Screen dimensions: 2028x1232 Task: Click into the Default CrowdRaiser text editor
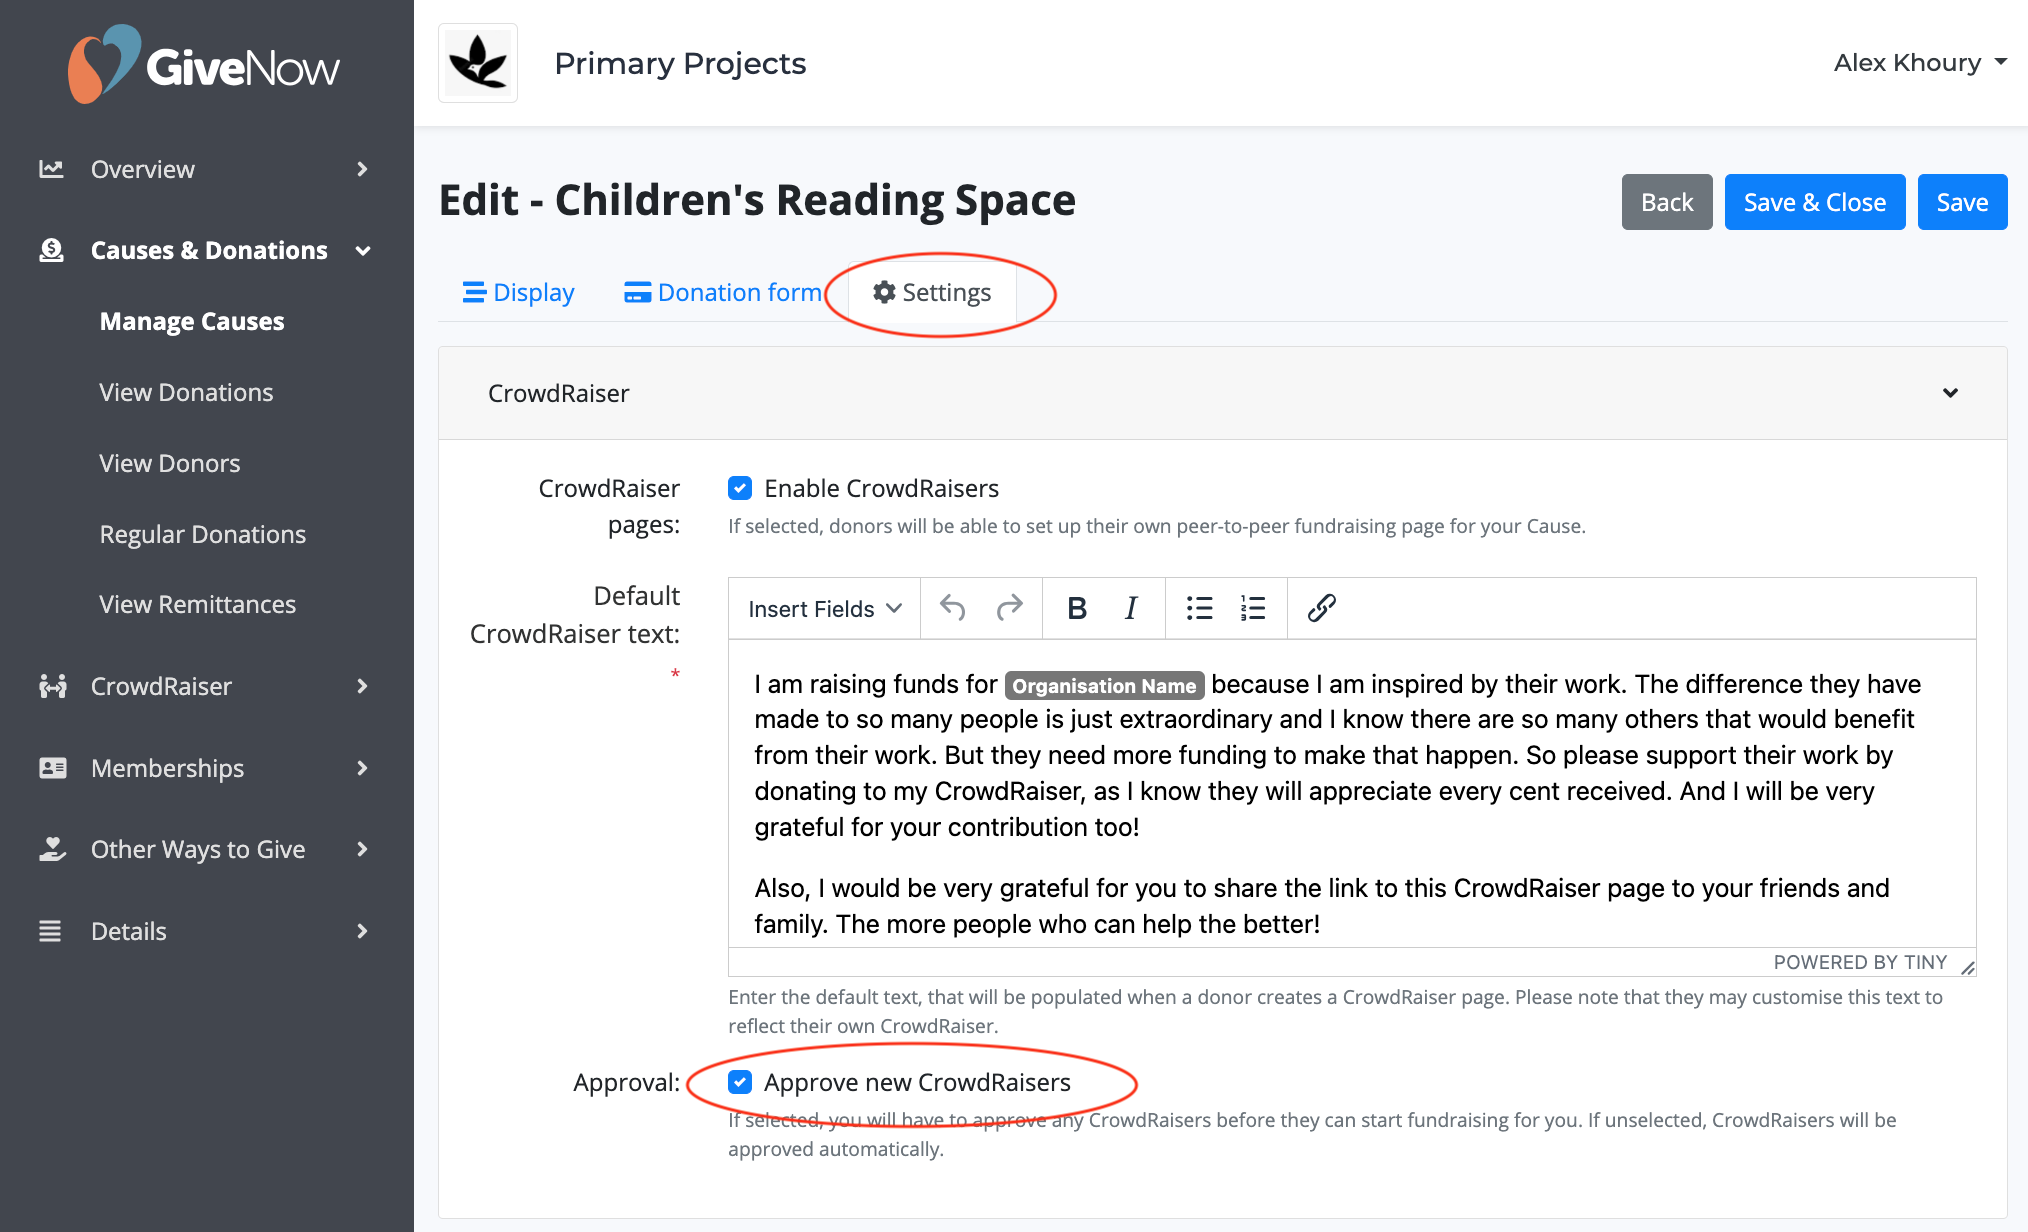point(1352,793)
